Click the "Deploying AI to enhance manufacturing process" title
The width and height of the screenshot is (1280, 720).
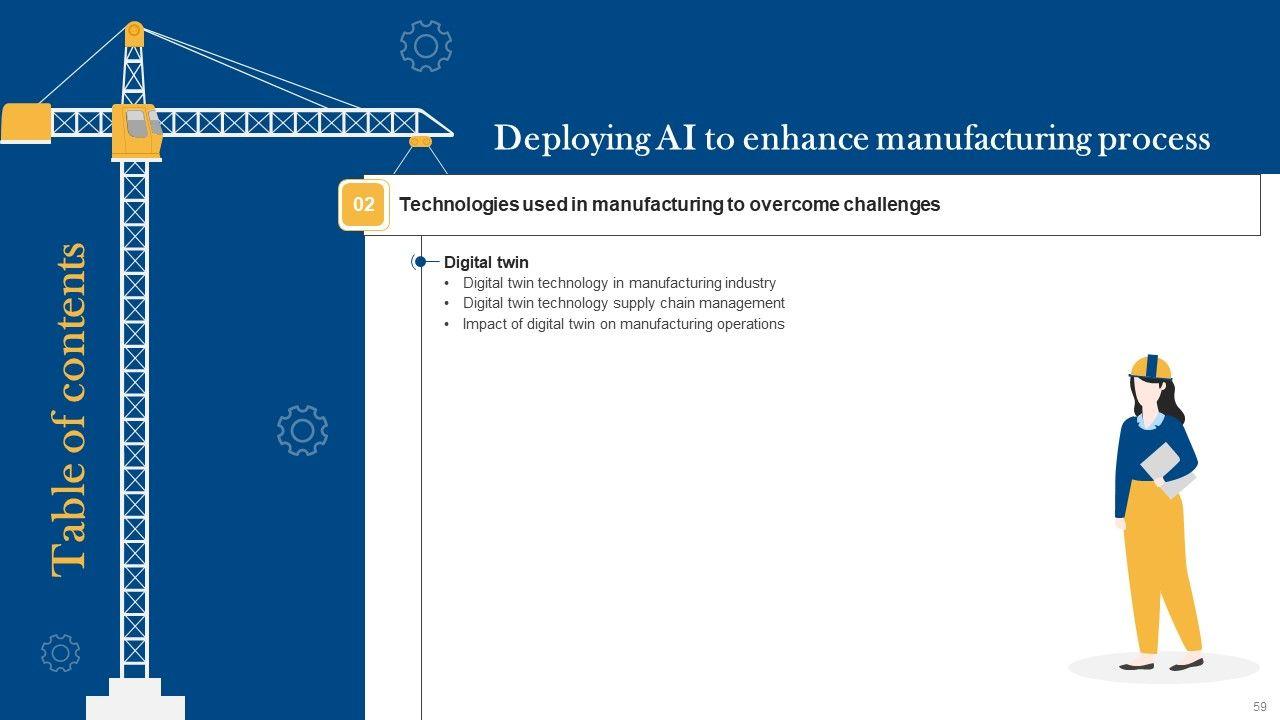click(x=852, y=138)
